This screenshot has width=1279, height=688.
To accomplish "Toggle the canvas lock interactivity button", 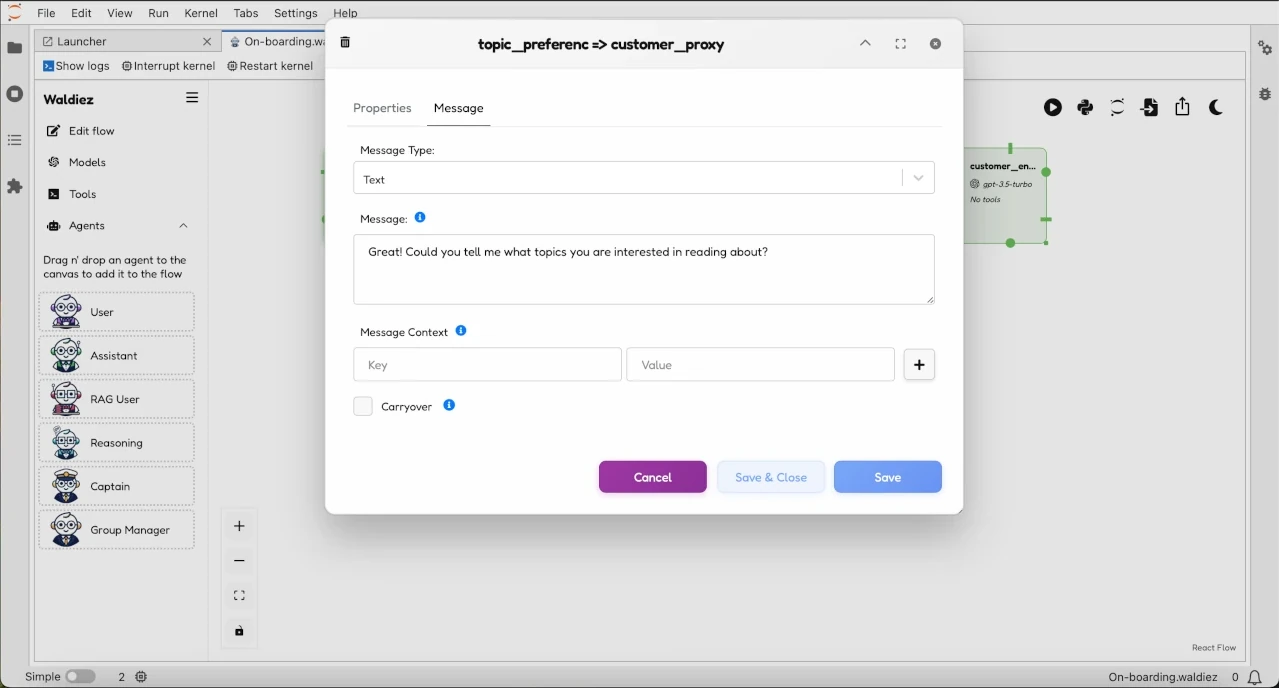I will (239, 631).
